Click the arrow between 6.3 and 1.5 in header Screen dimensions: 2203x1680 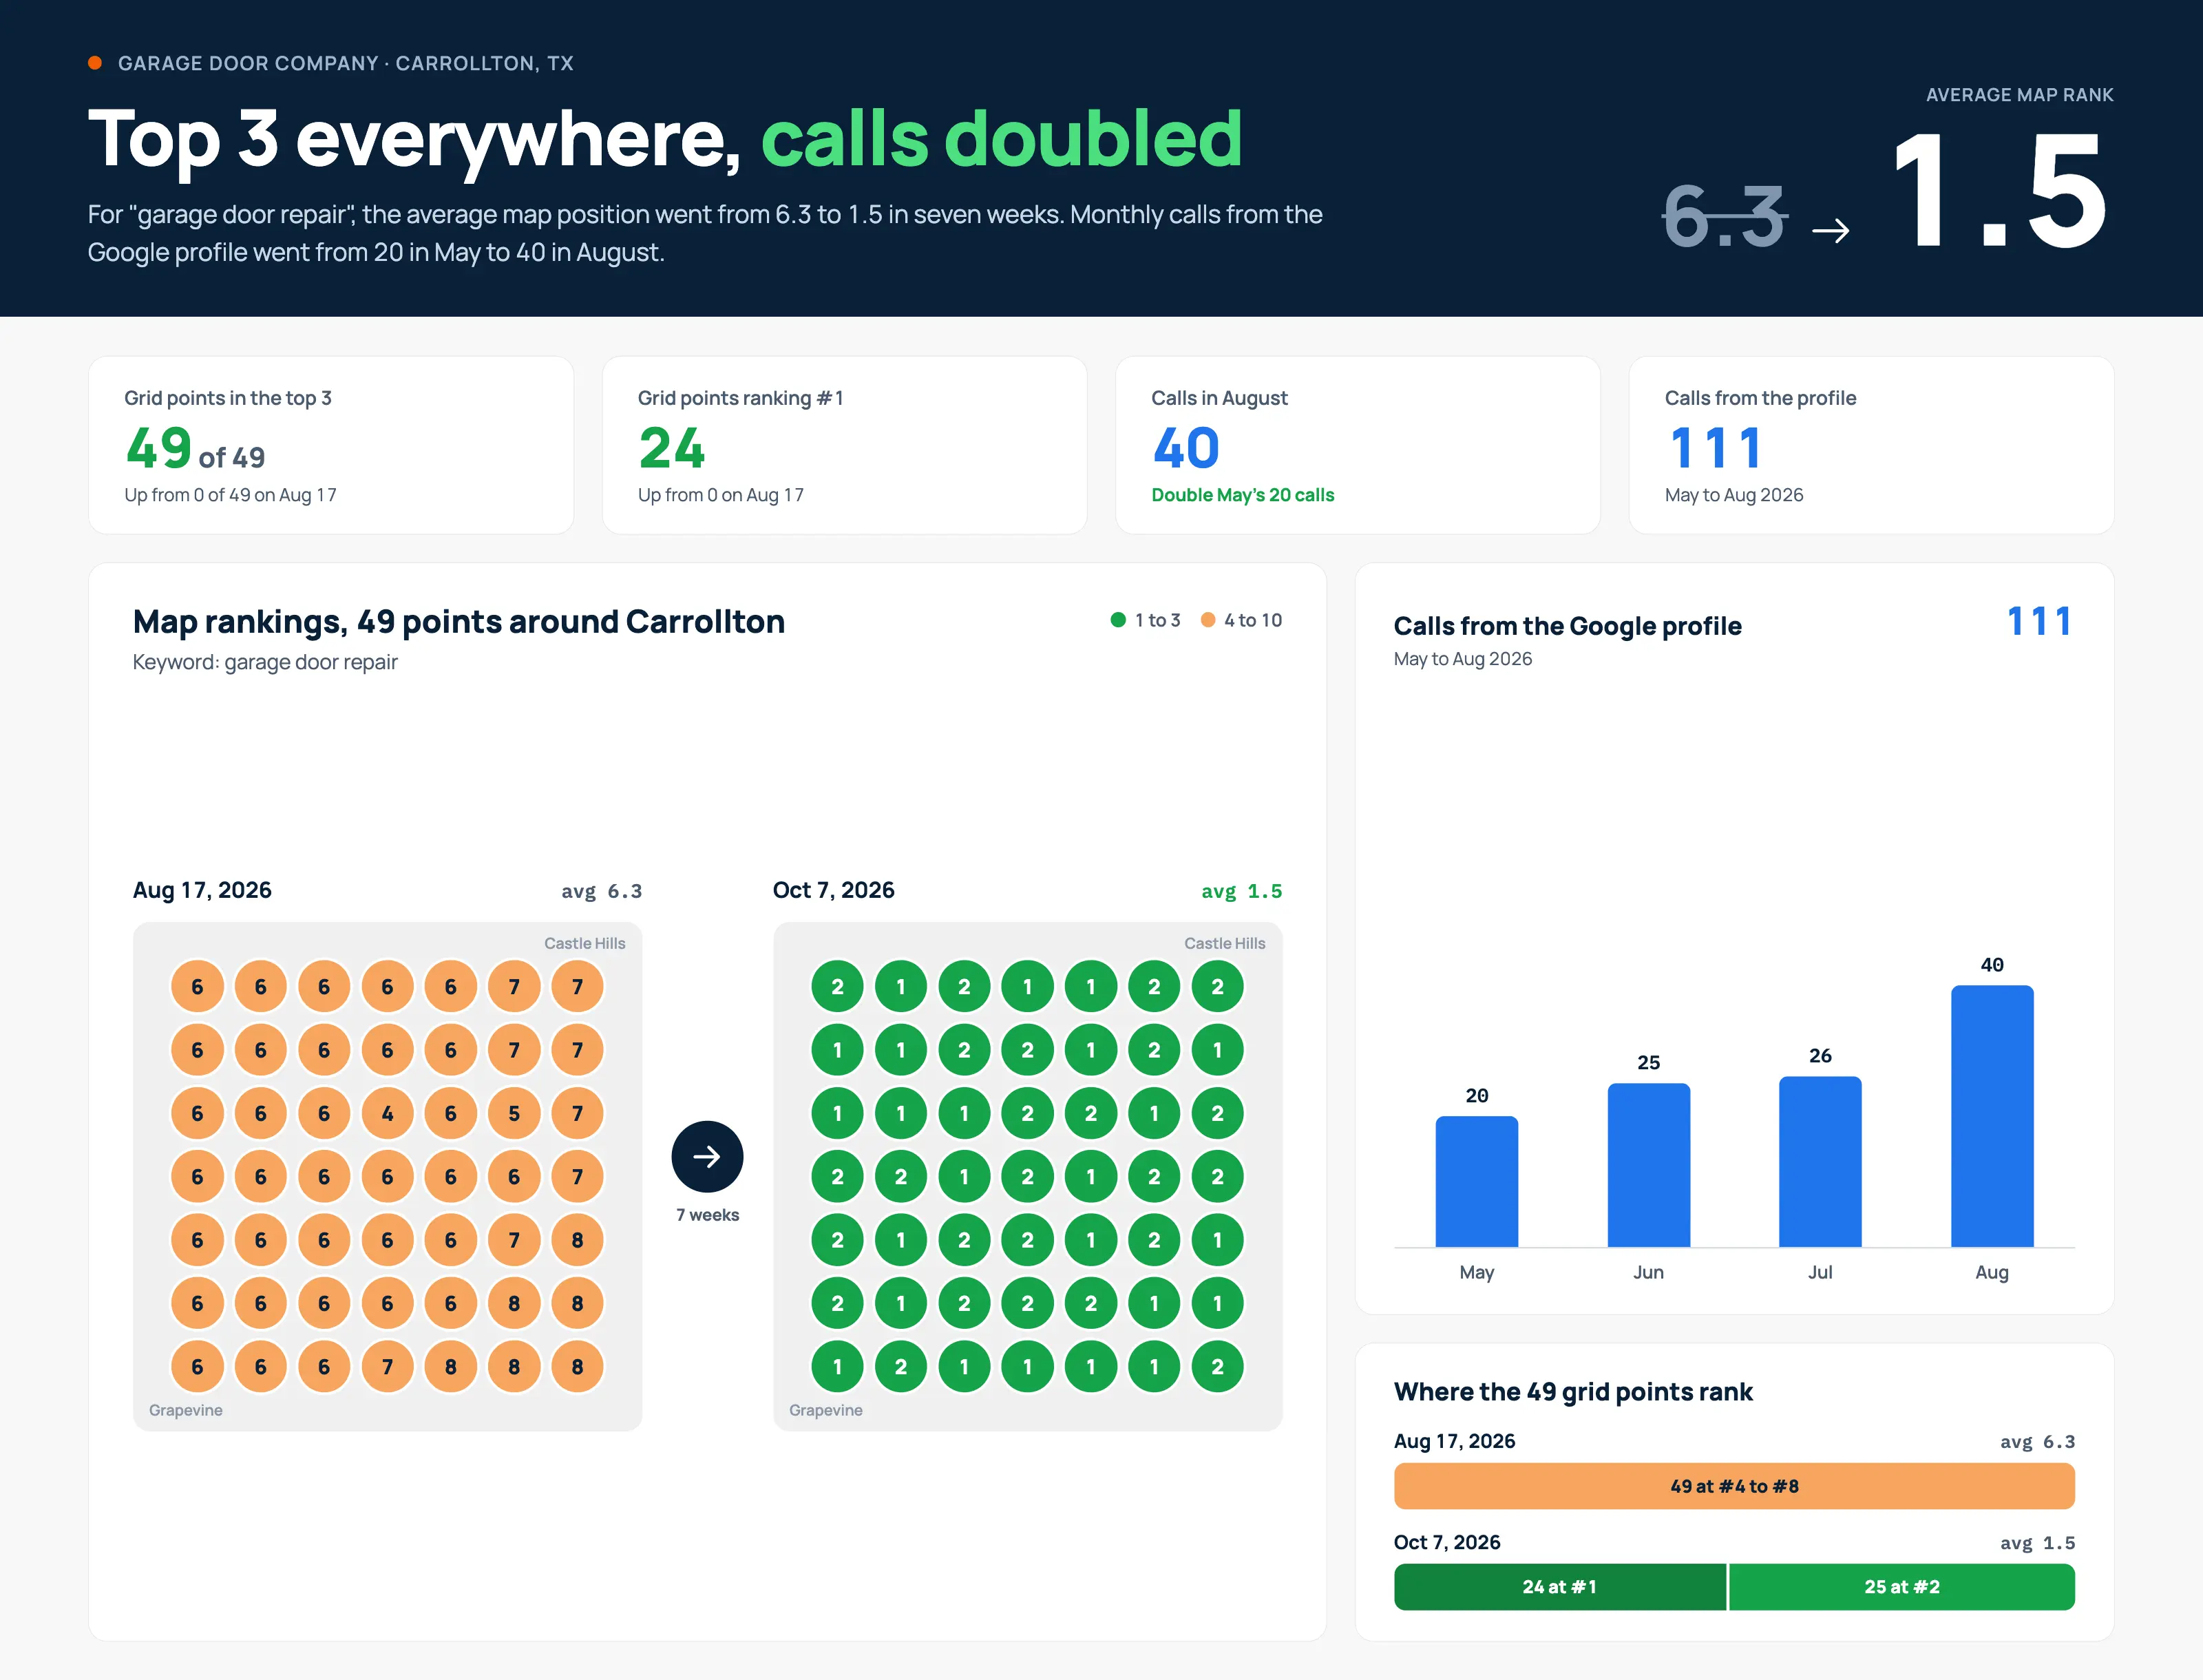1831,231
